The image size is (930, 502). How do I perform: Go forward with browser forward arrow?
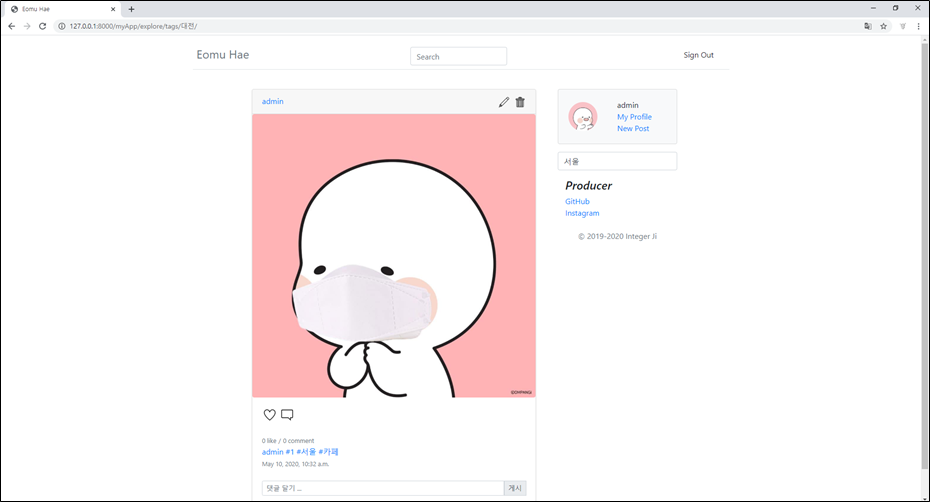pos(27,26)
